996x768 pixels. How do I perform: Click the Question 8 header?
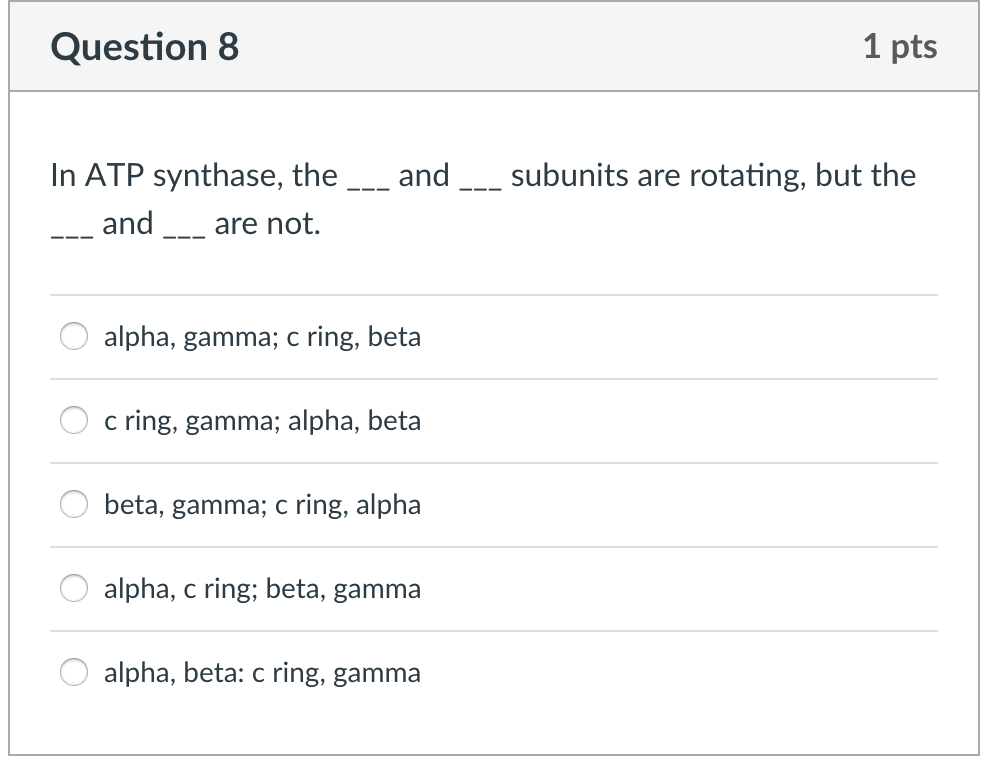pyautogui.click(x=144, y=46)
